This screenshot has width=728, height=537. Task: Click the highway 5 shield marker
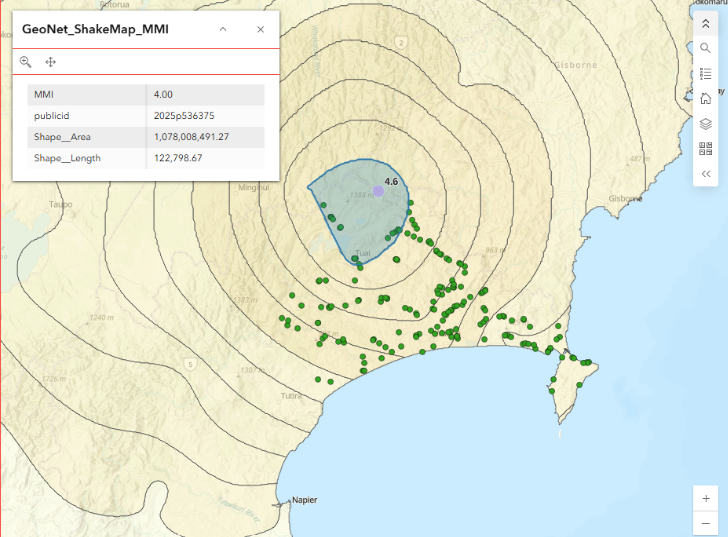[190, 364]
